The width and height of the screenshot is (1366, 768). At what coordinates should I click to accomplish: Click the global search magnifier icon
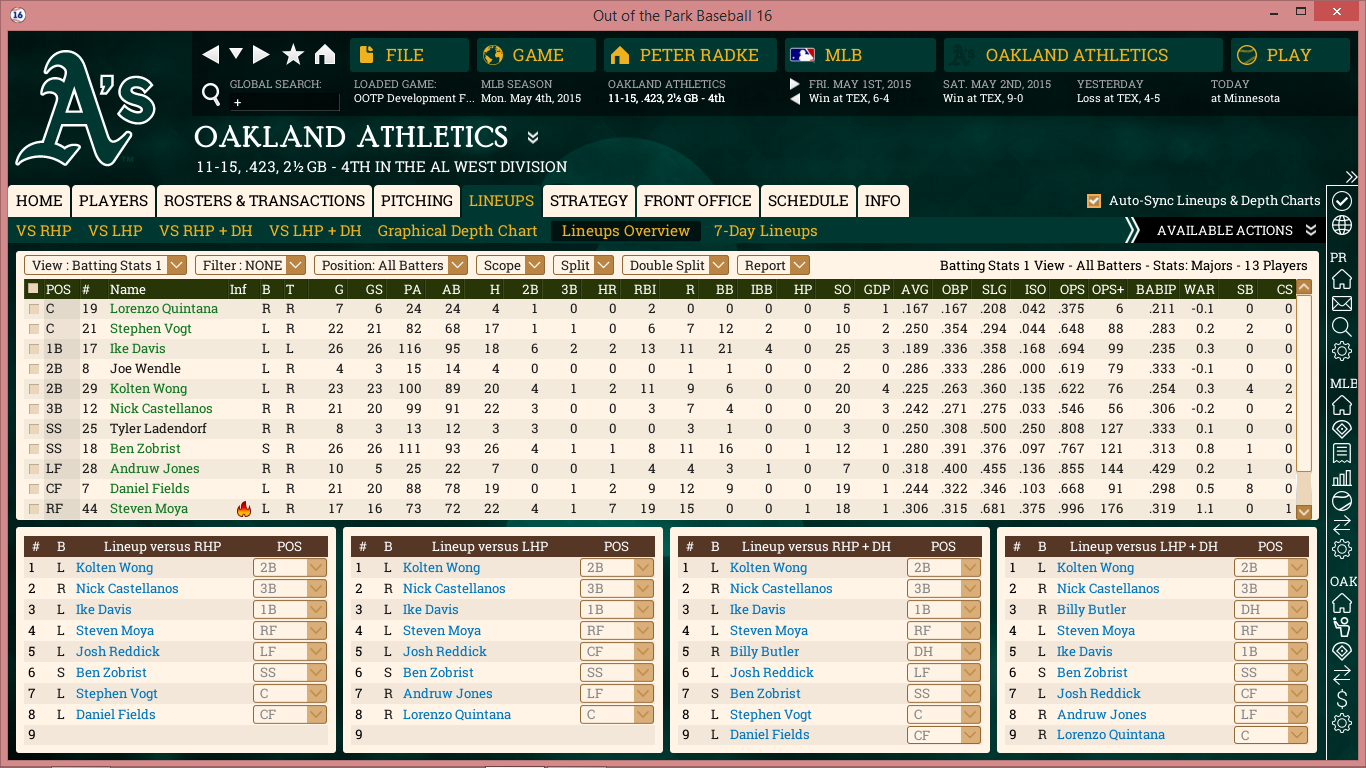pos(211,94)
